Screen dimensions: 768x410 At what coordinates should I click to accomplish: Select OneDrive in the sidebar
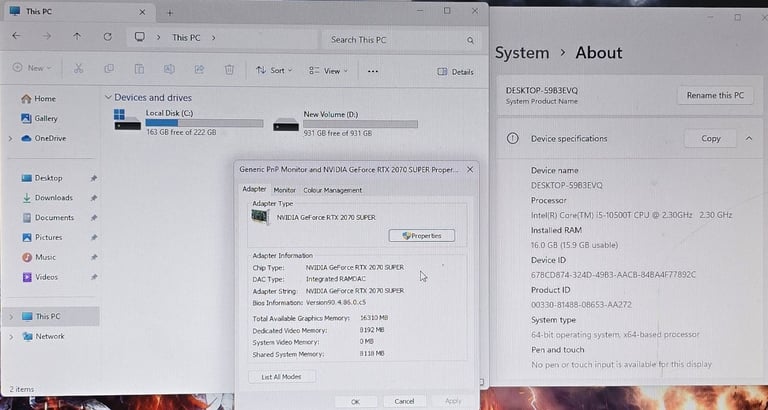44,138
